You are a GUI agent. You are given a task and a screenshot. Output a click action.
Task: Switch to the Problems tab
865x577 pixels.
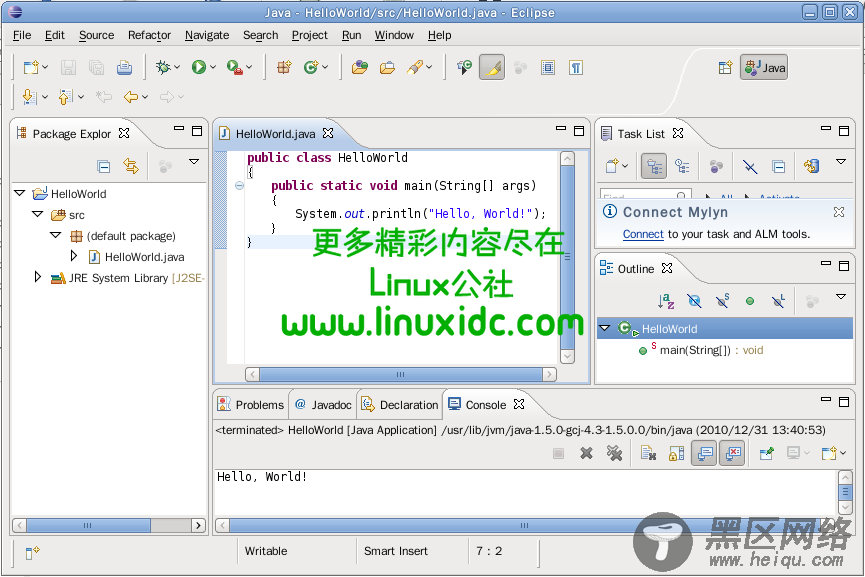[x=251, y=404]
